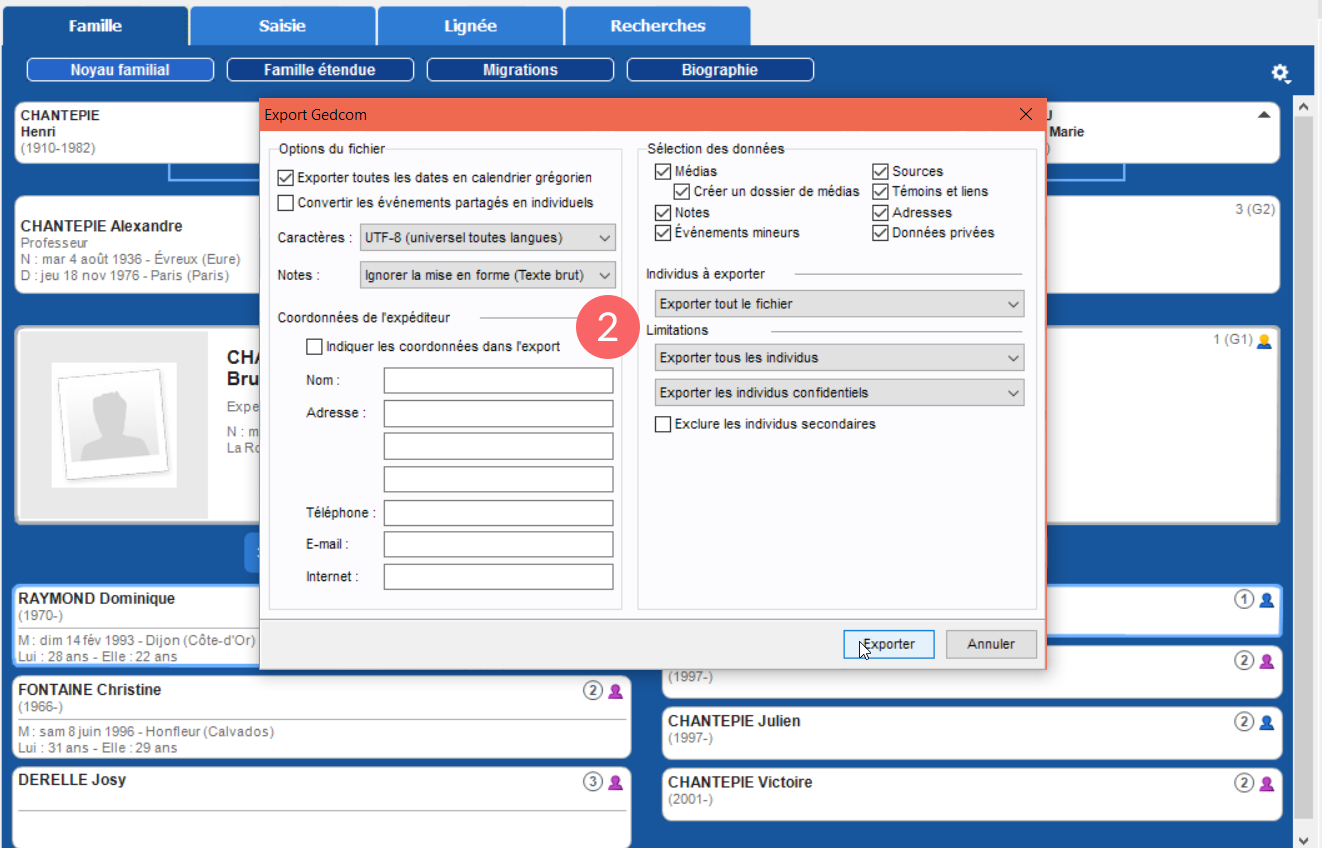
Task: Click the placeholder profile photo thumbnail
Action: click(x=114, y=425)
